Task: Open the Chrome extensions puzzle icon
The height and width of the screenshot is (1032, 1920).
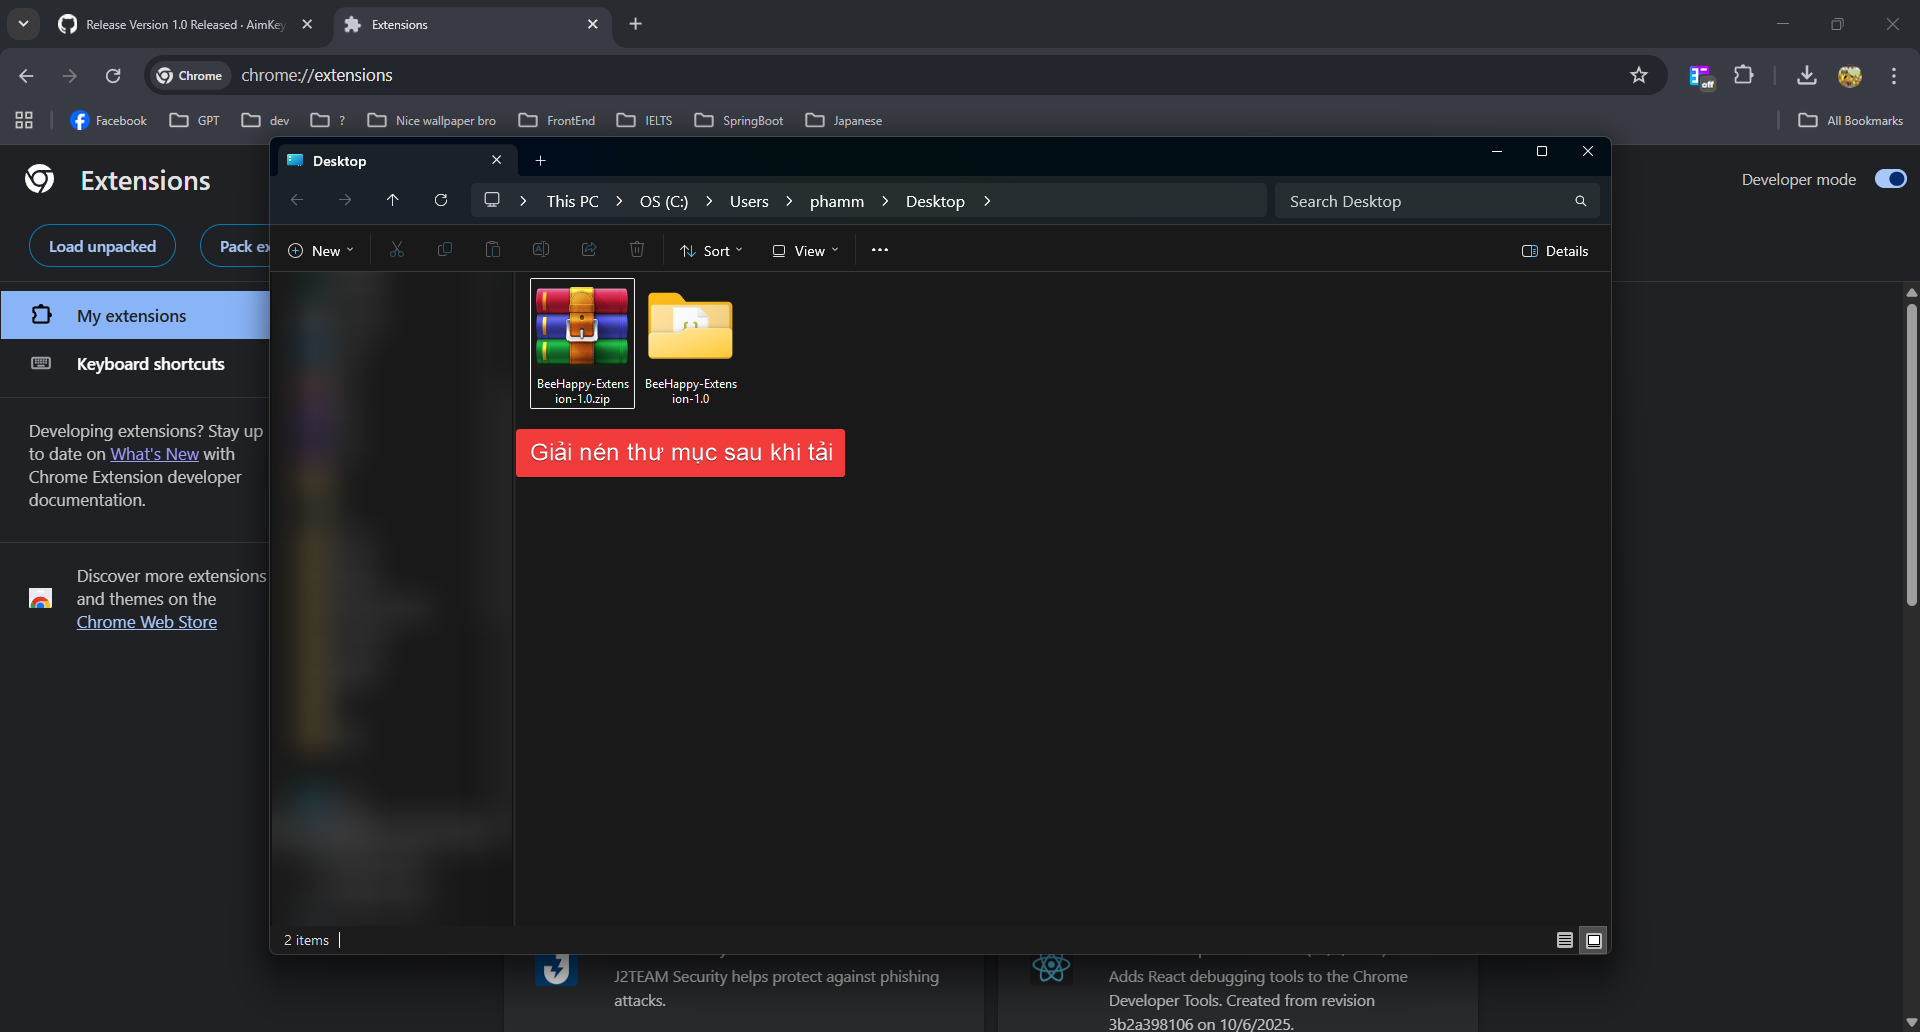Action: [1743, 75]
